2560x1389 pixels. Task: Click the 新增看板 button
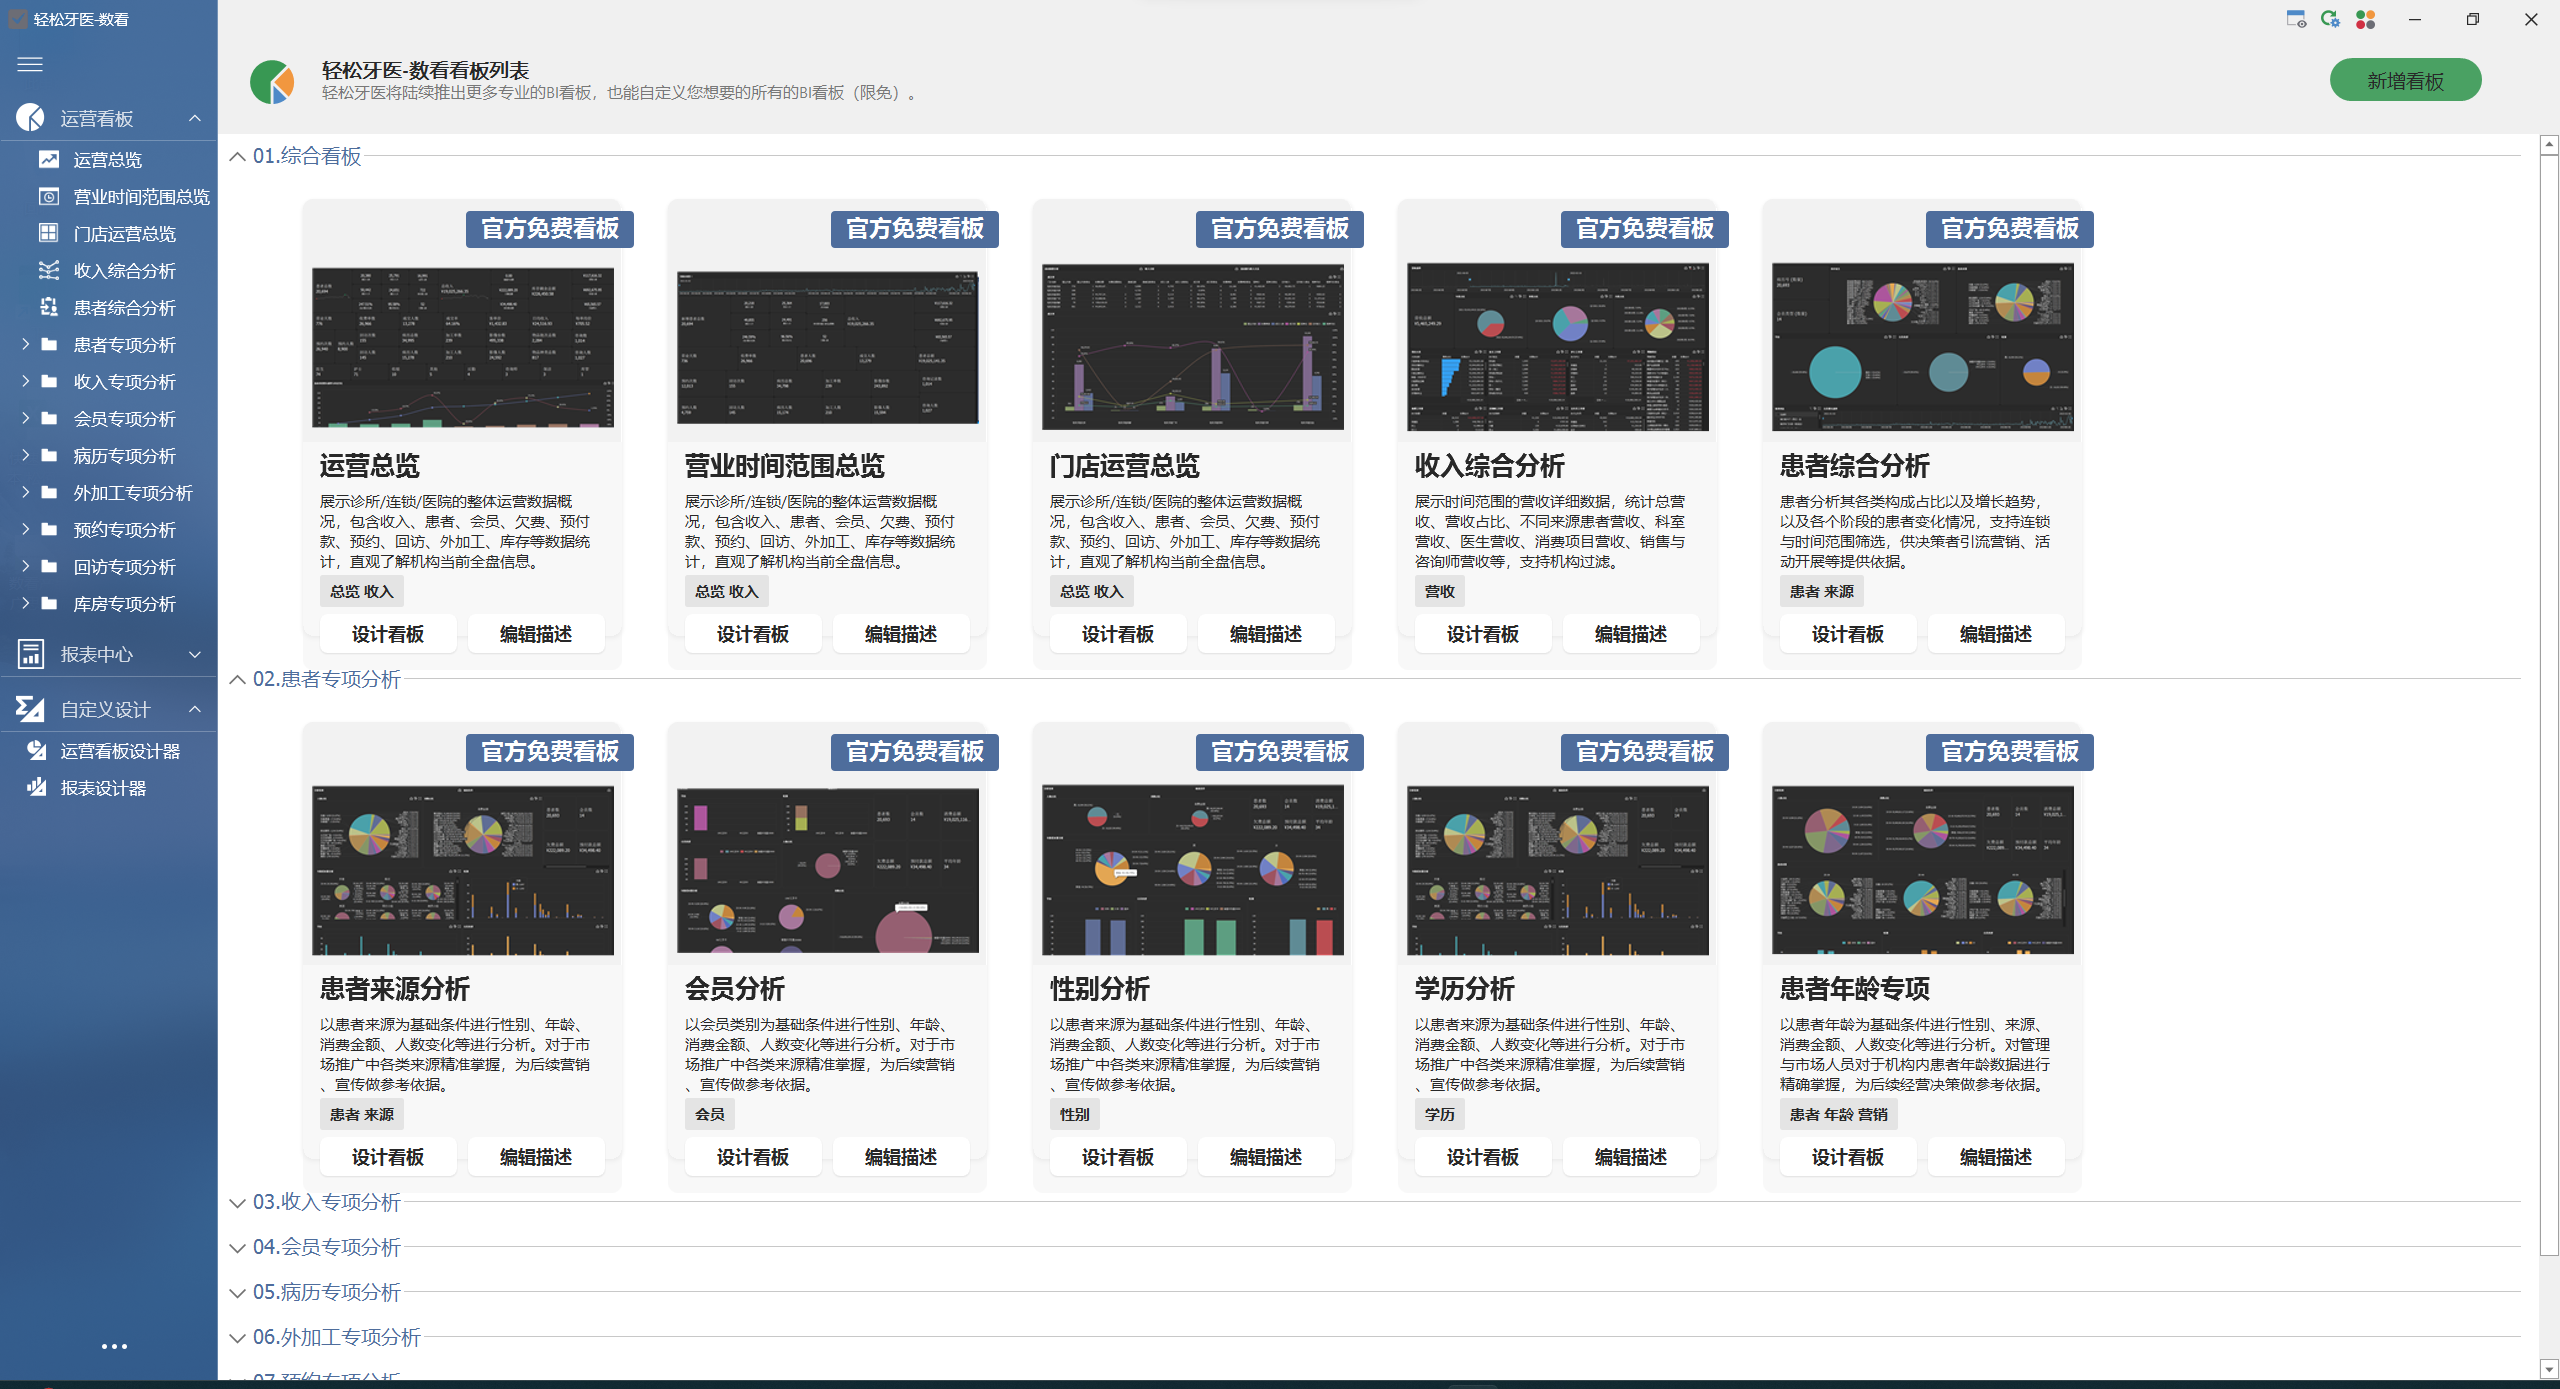point(2405,80)
